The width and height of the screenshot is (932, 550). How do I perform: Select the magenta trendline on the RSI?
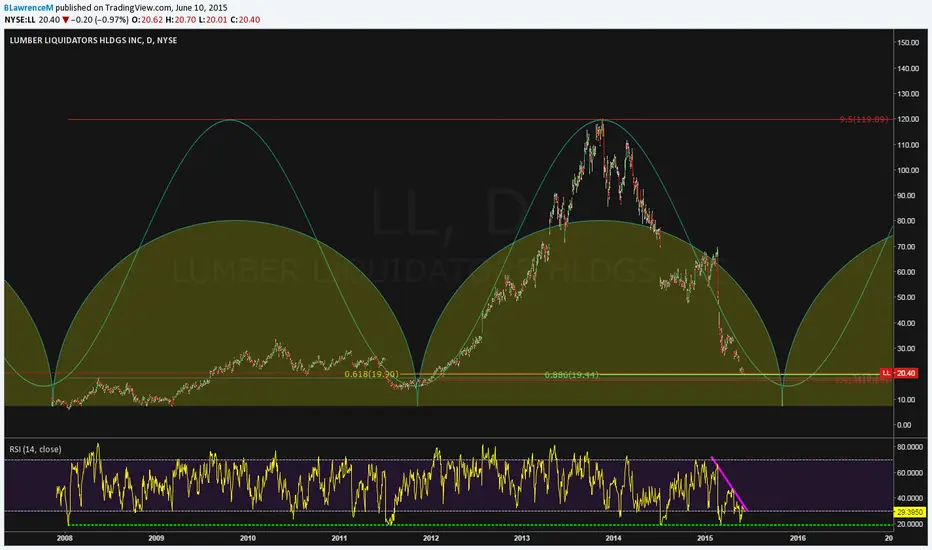point(729,485)
